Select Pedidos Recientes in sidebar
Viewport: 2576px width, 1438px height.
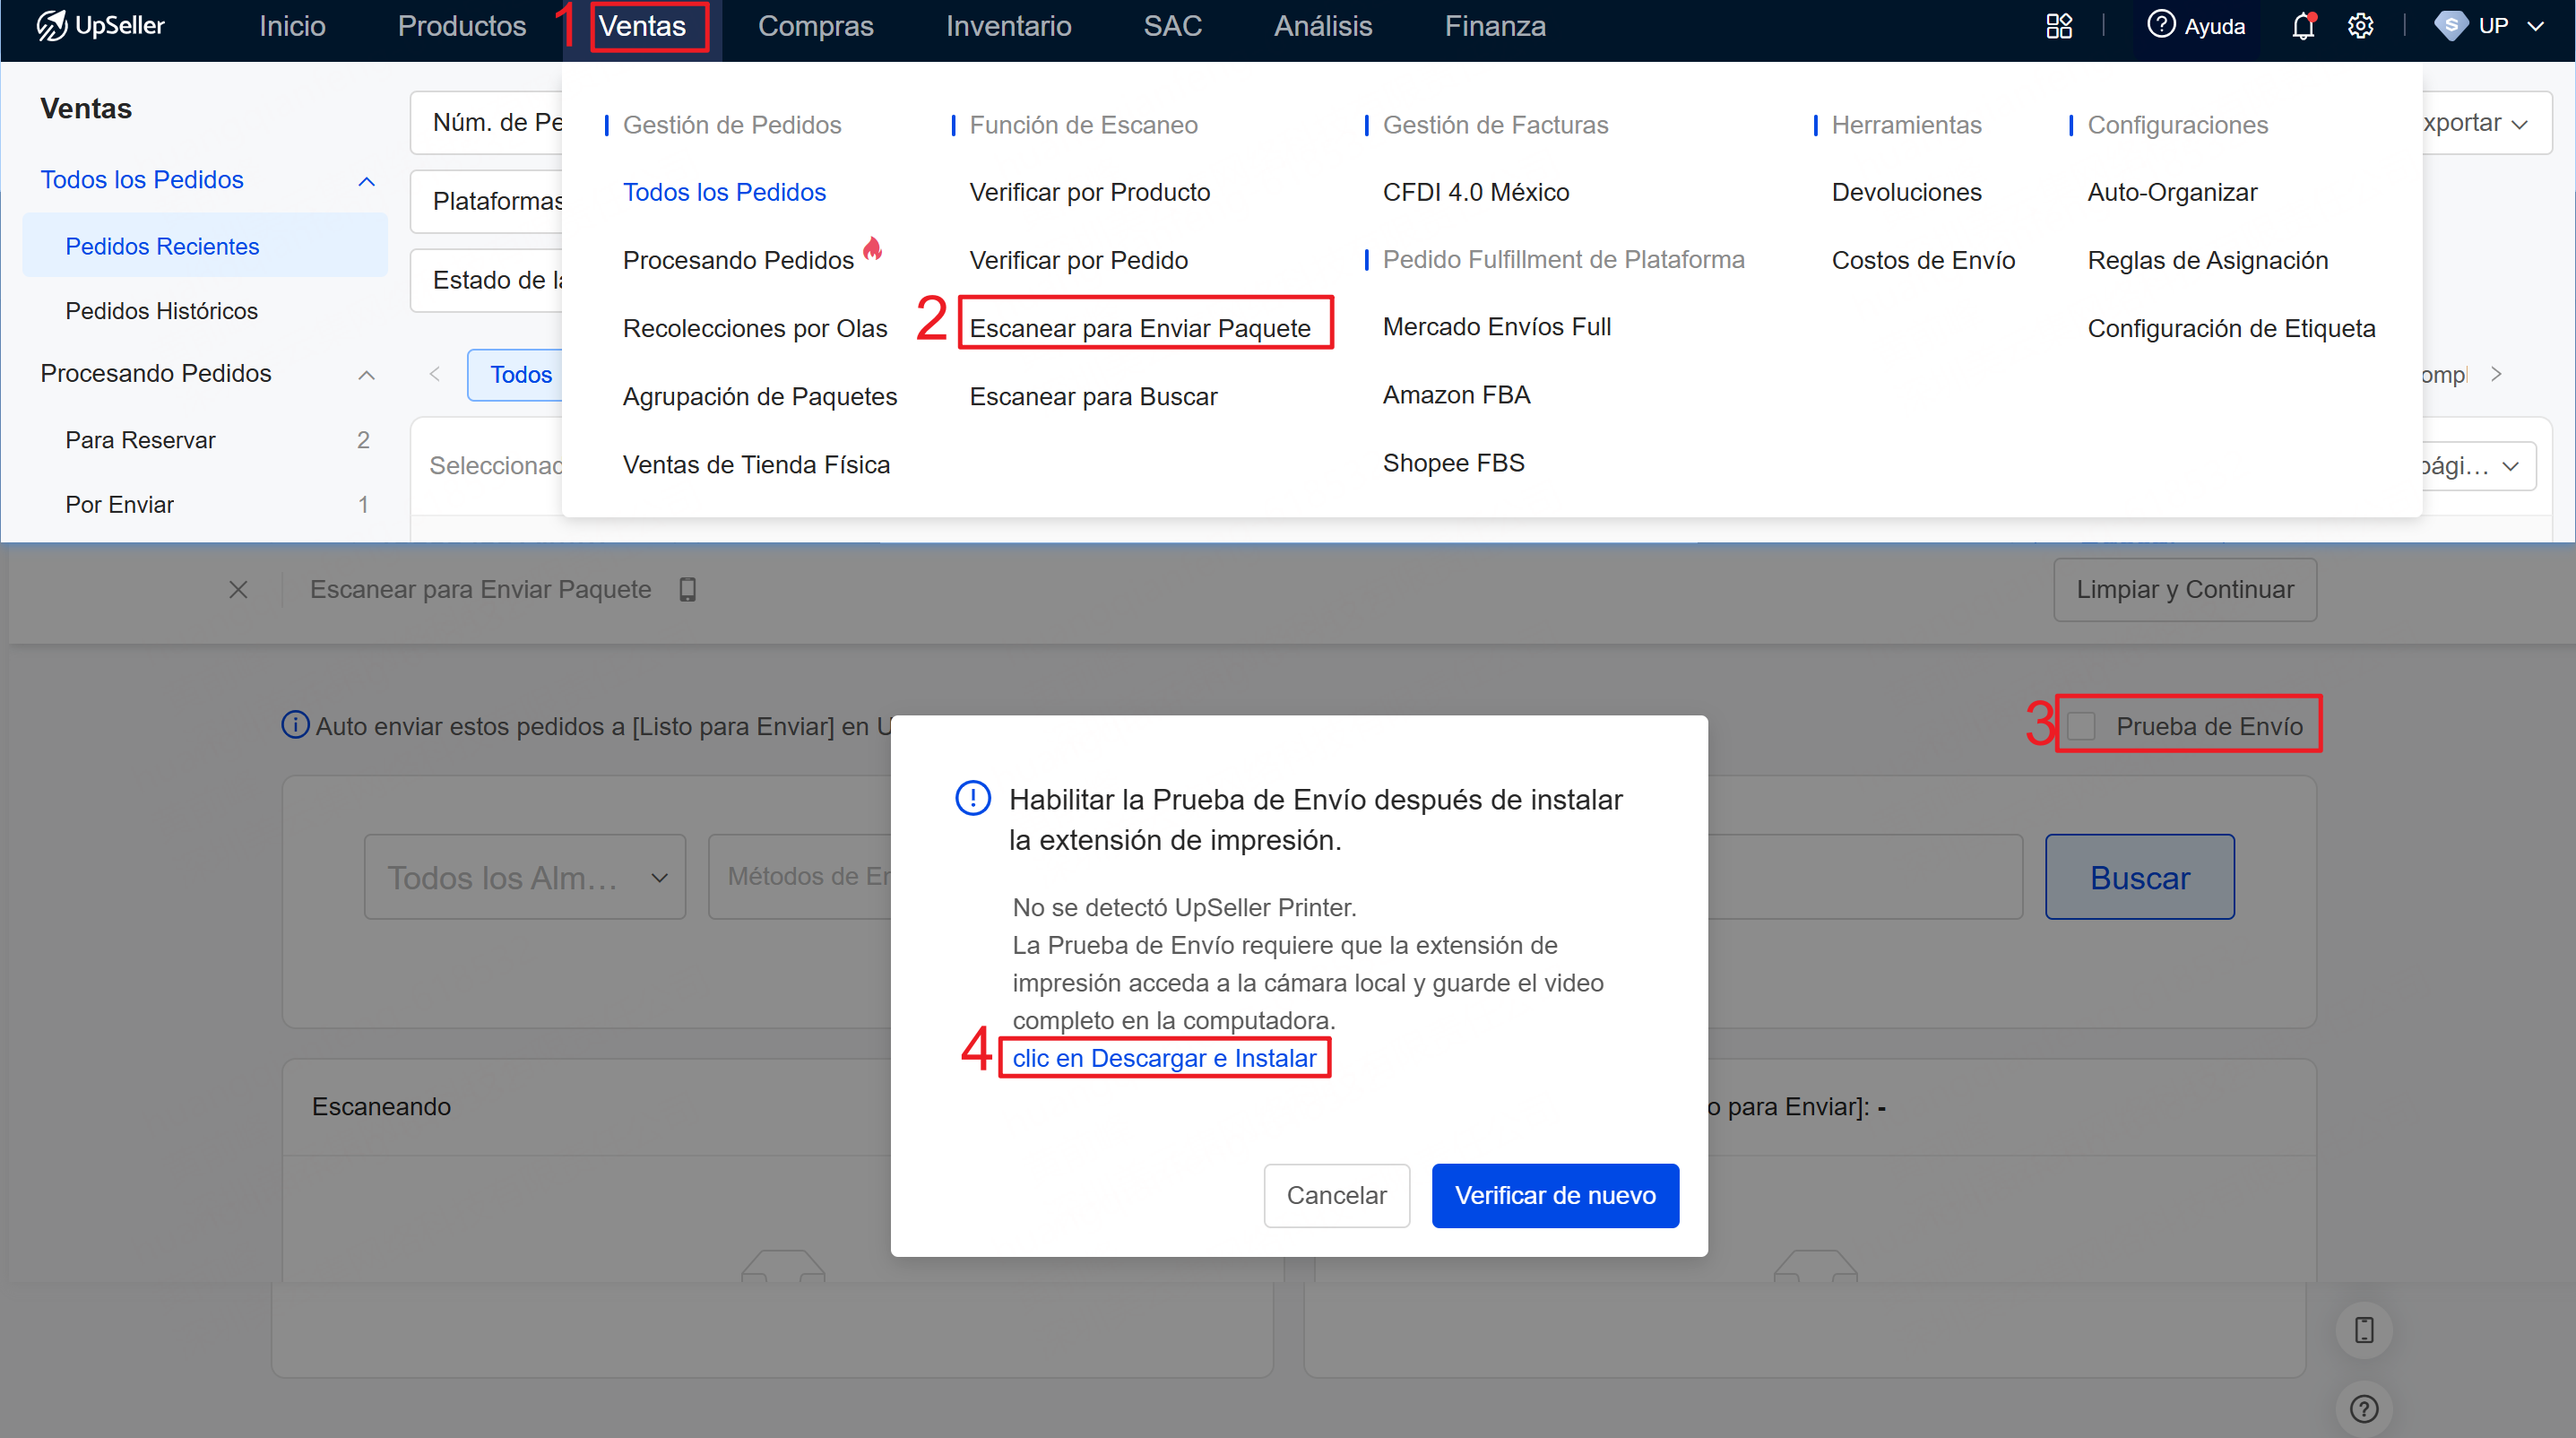tap(205, 245)
